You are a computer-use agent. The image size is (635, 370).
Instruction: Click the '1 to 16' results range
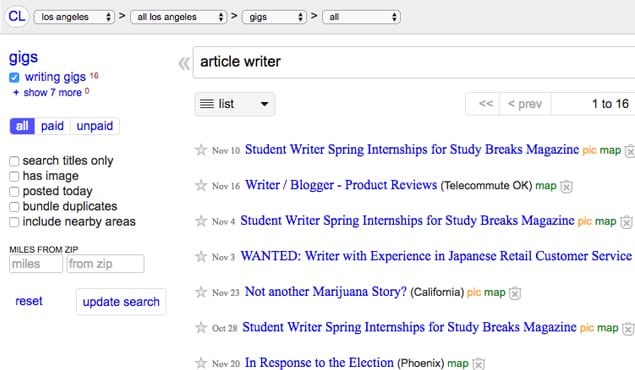[x=610, y=104]
